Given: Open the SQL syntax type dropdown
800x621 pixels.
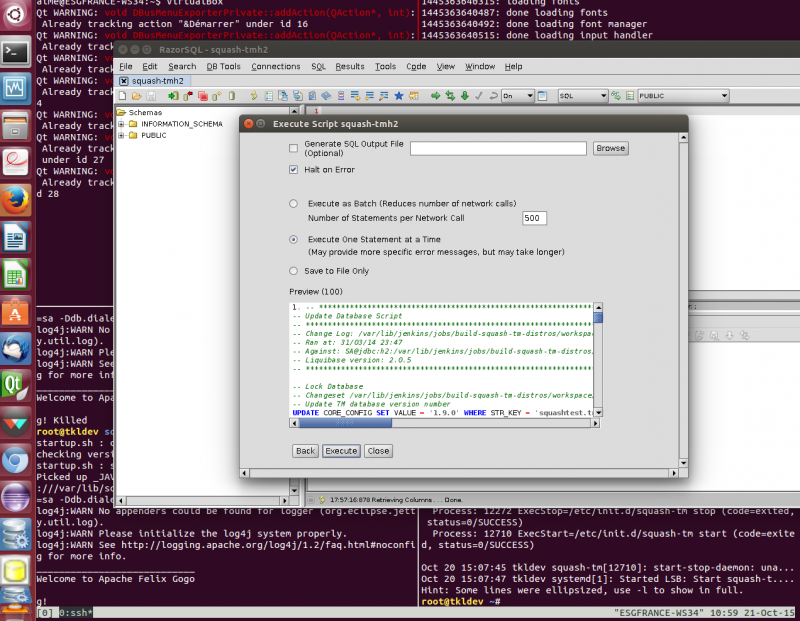Looking at the screenshot, I should (582, 96).
